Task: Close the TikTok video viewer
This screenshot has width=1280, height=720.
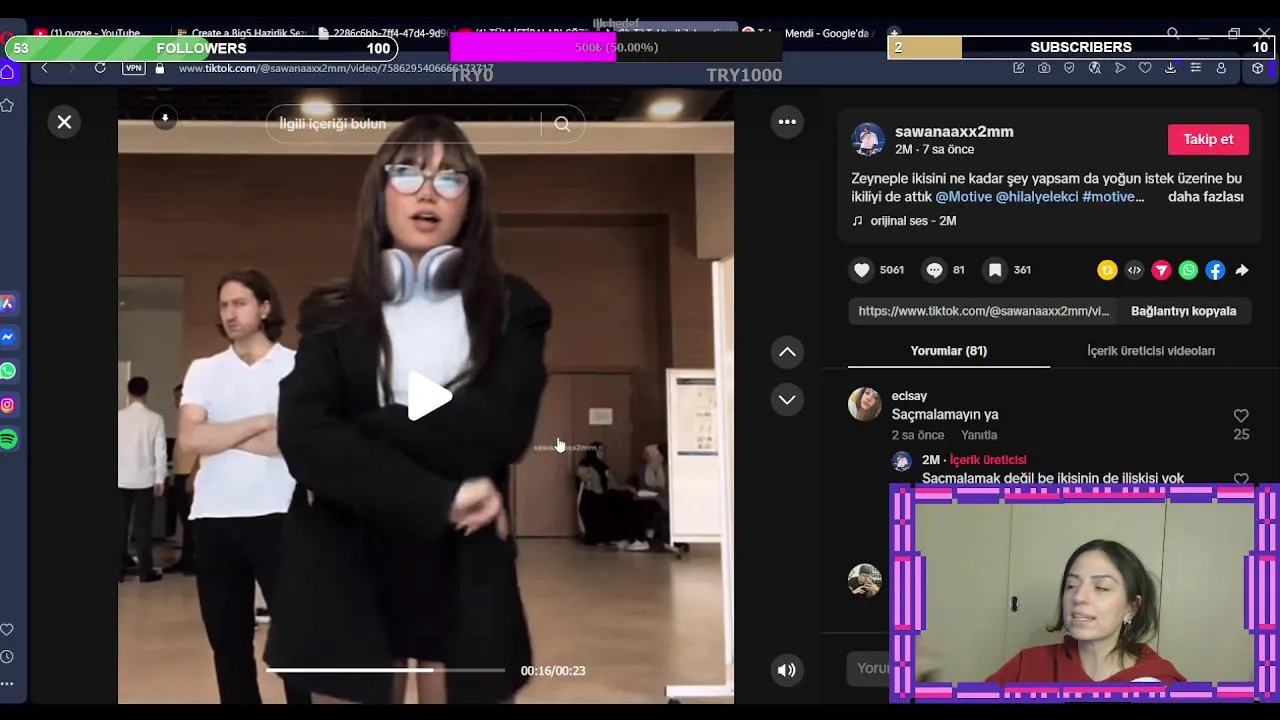Action: point(64,122)
